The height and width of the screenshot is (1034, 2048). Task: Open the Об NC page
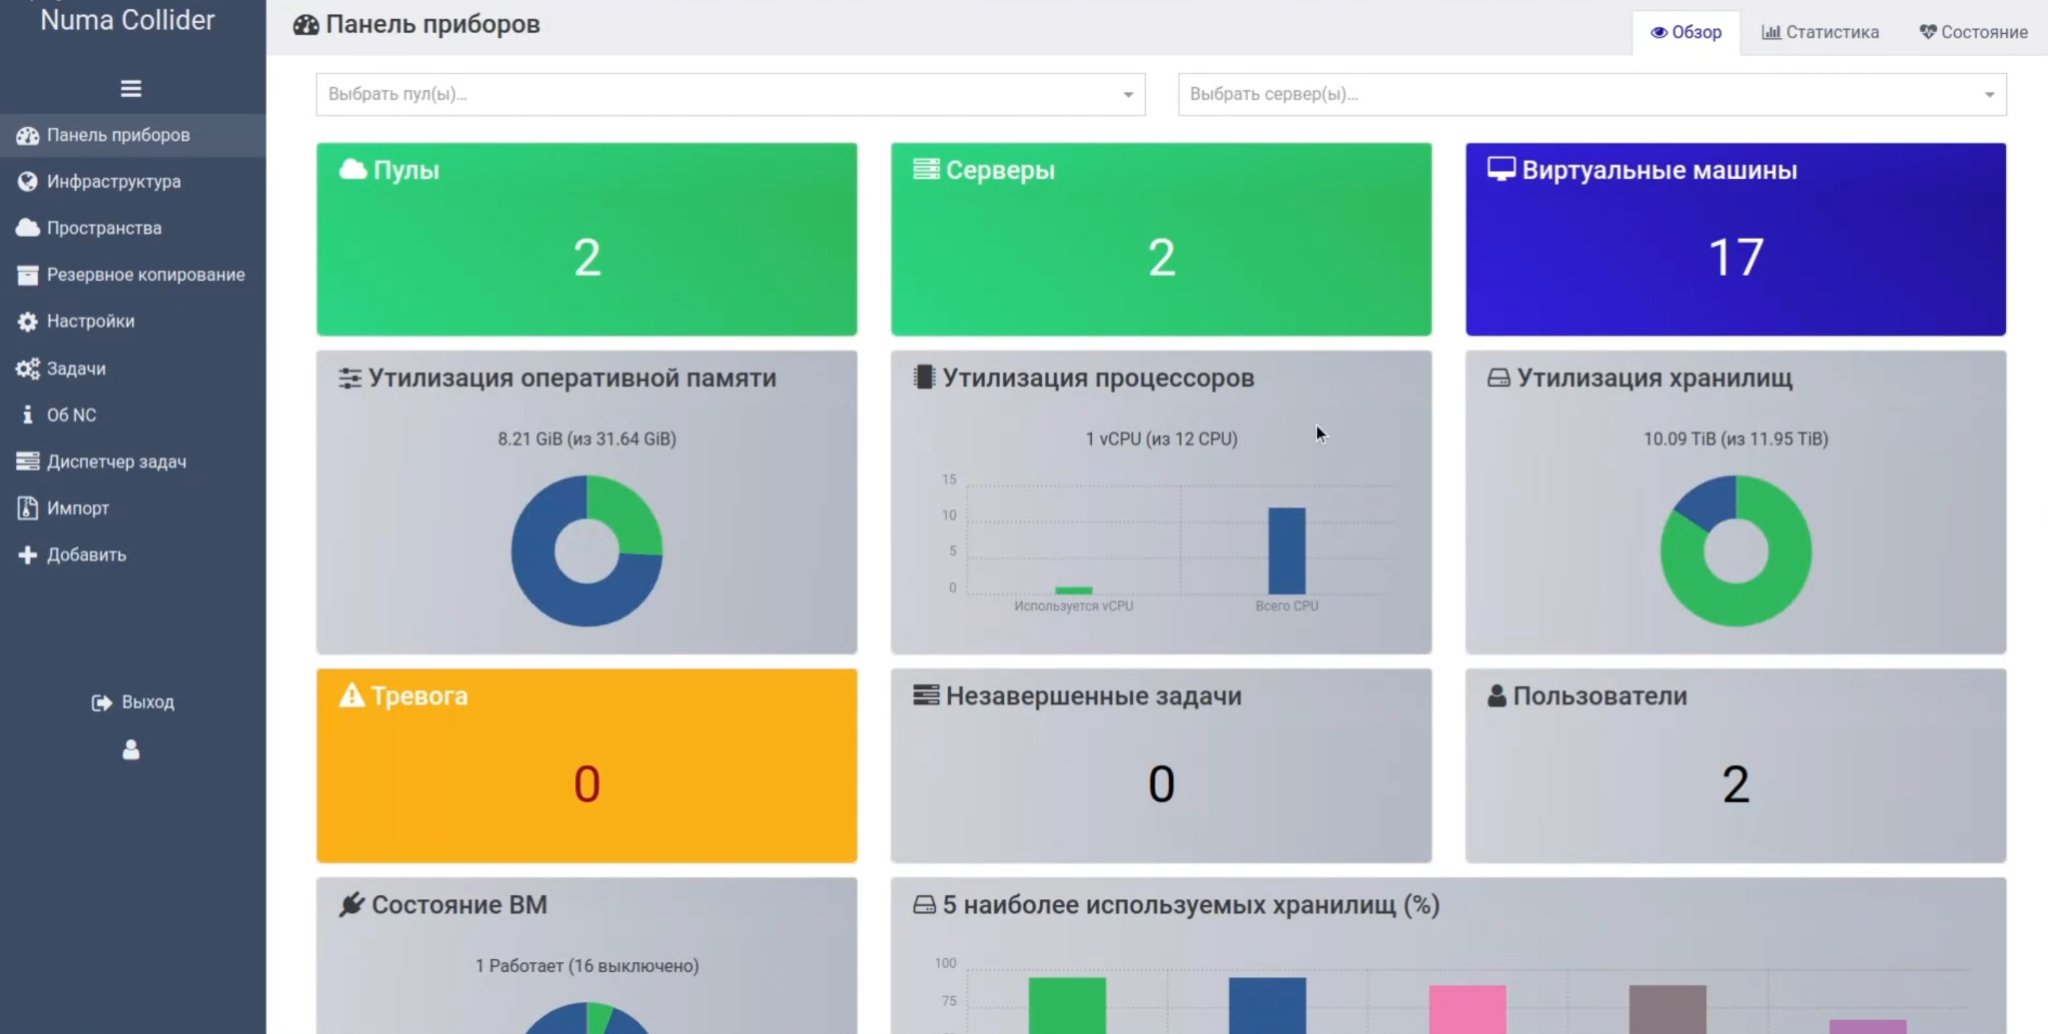[133, 415]
